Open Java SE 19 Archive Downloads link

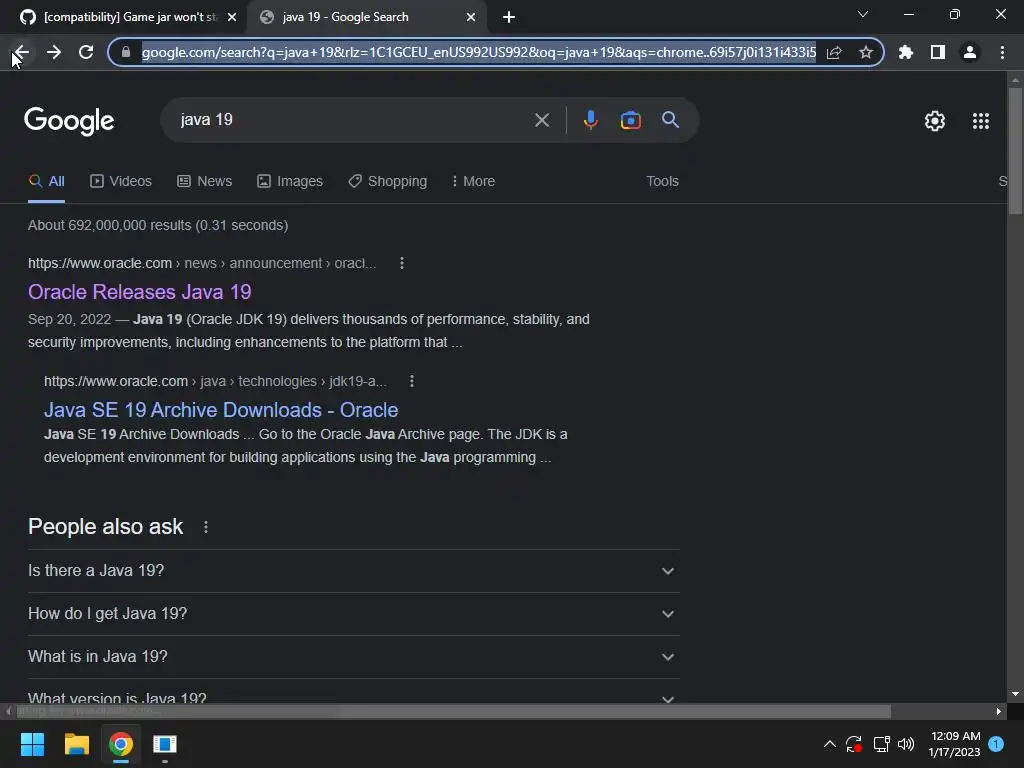(221, 410)
